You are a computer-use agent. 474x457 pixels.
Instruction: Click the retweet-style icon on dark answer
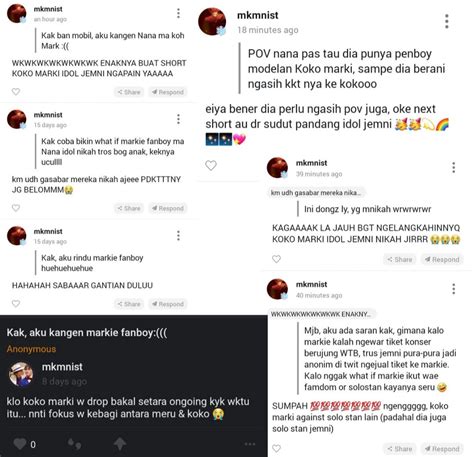(74, 444)
